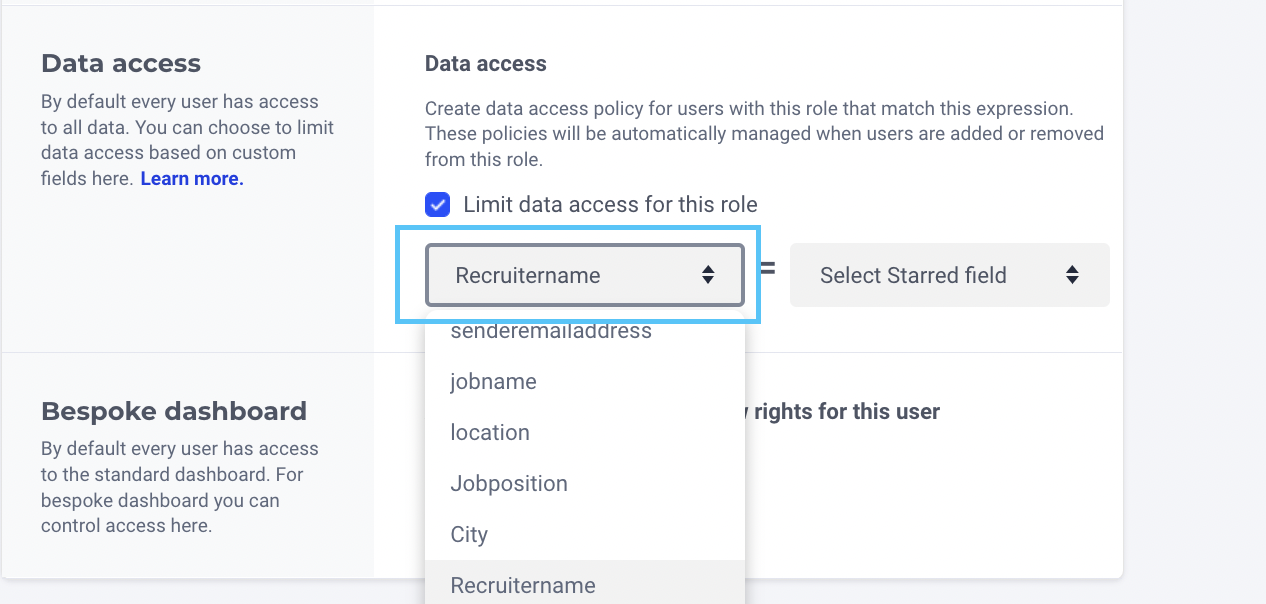Screen dimensions: 1266x604
Task: Select Jobposition in the dropdown list
Action: [509, 484]
